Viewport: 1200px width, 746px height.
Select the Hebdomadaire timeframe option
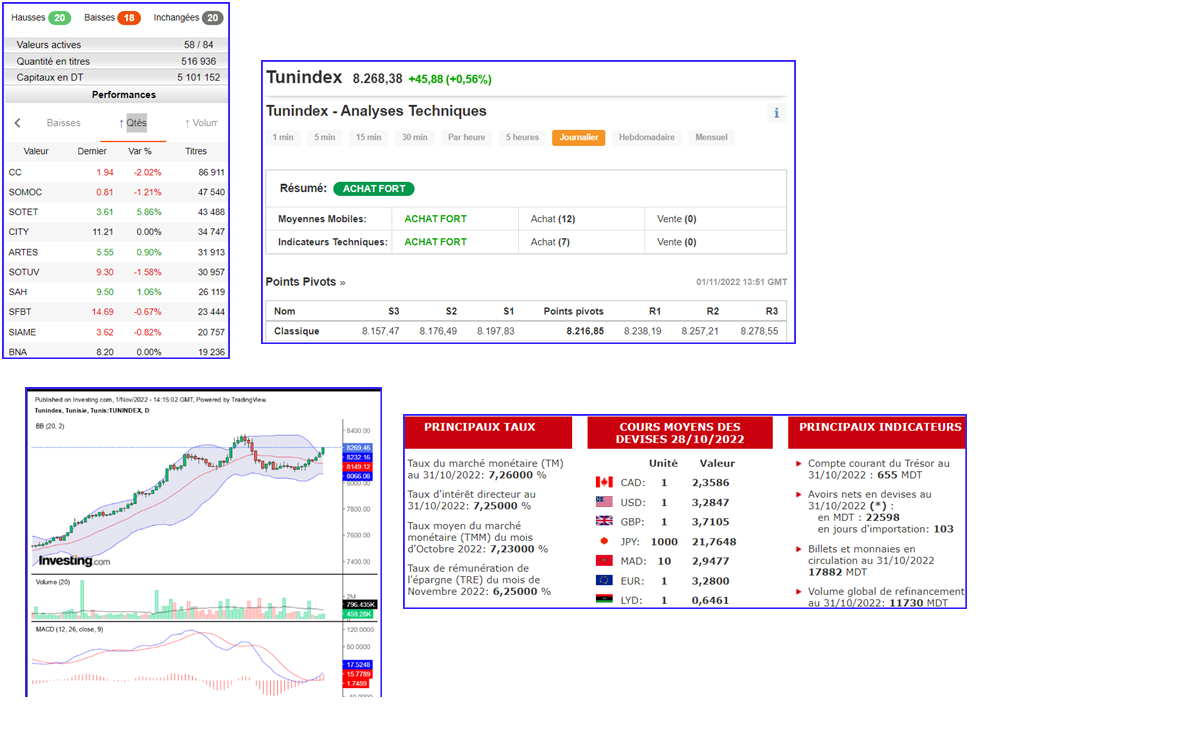click(646, 137)
